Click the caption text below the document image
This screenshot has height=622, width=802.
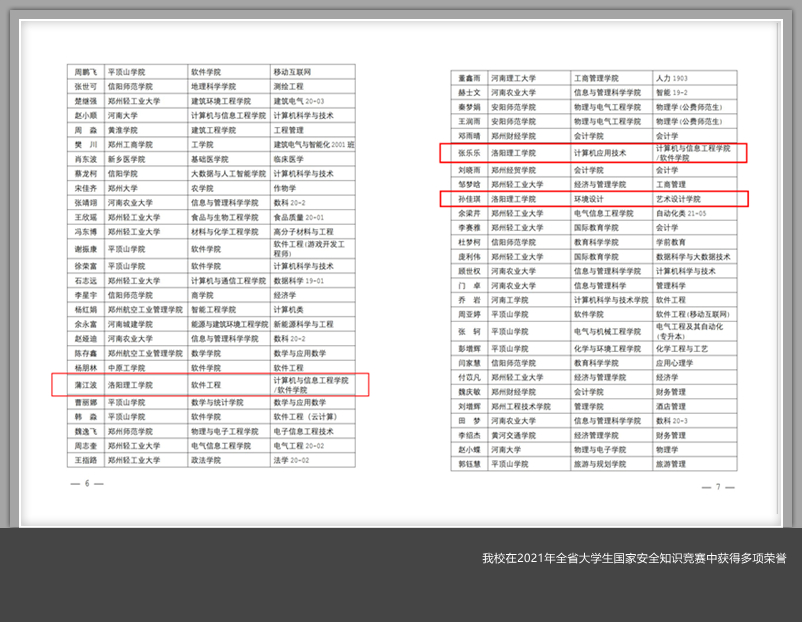[633, 558]
